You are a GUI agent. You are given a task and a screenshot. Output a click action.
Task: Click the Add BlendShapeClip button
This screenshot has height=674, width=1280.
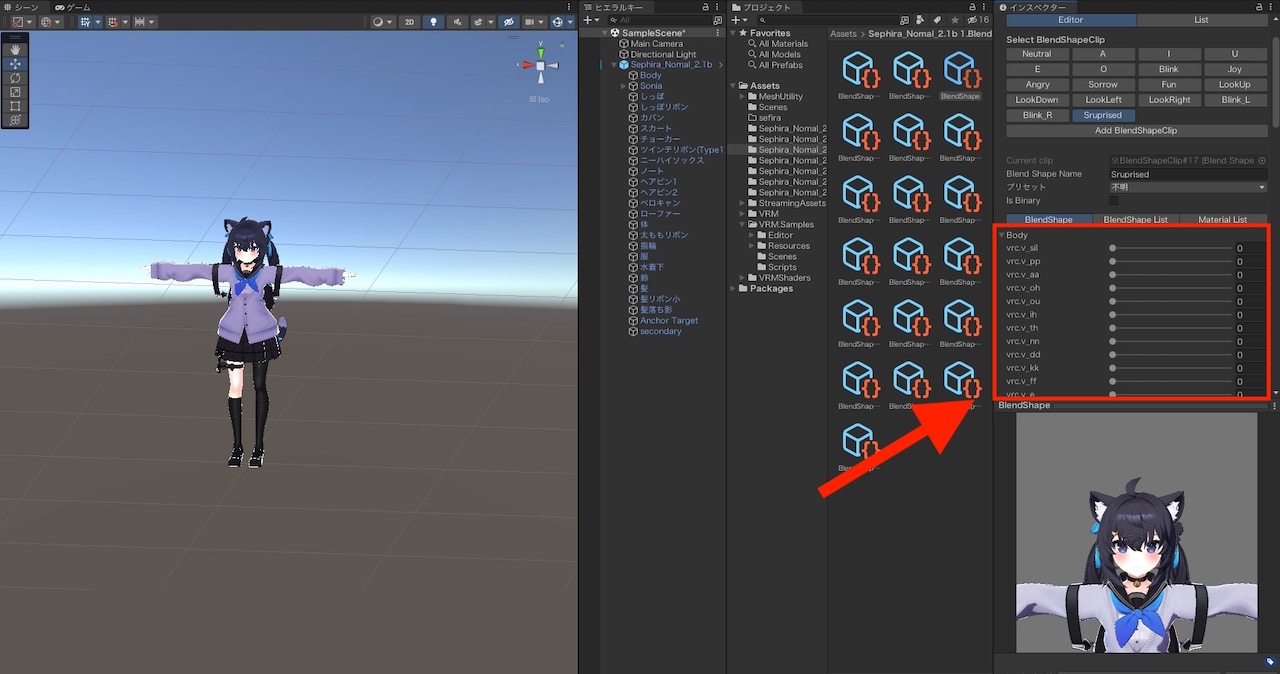[1136, 131]
